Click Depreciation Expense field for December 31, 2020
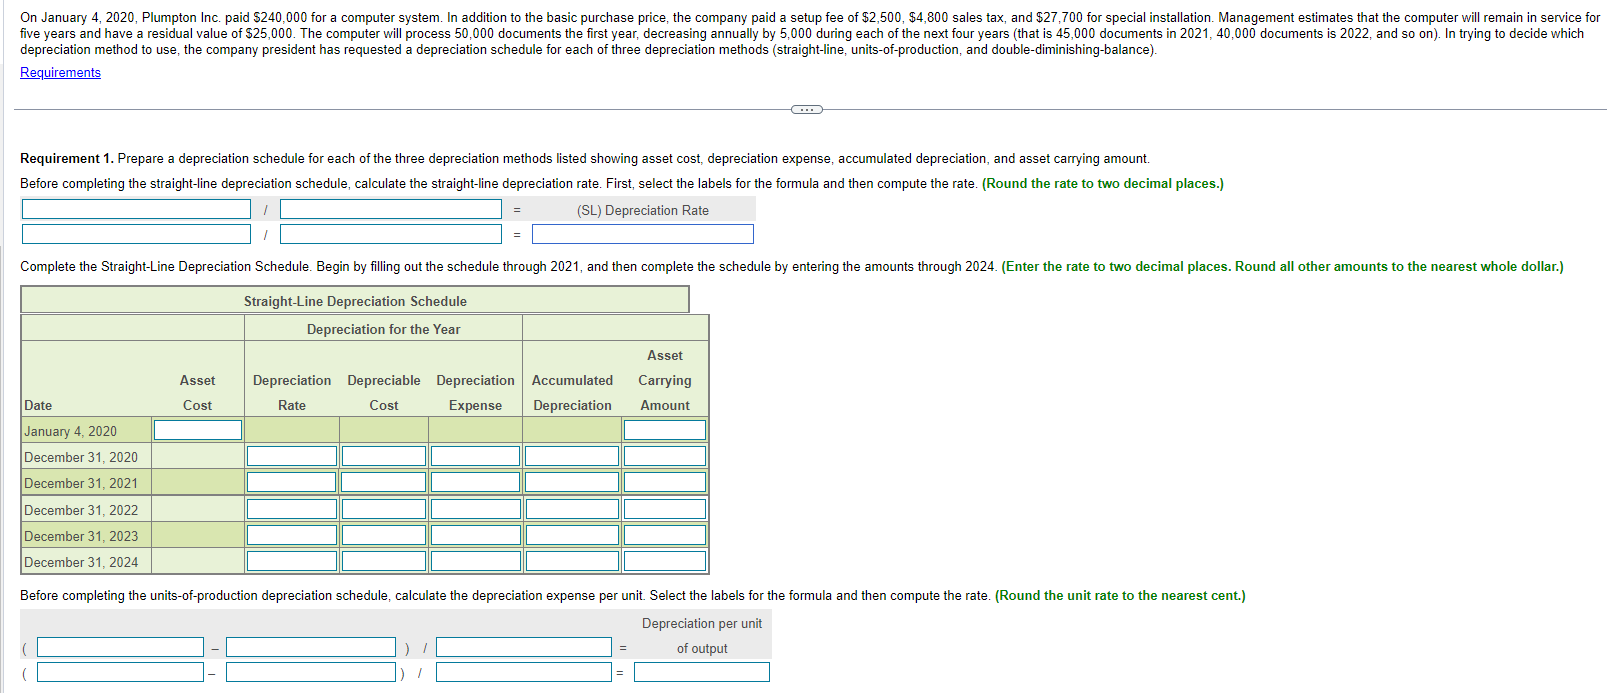This screenshot has width=1607, height=693. click(476, 456)
